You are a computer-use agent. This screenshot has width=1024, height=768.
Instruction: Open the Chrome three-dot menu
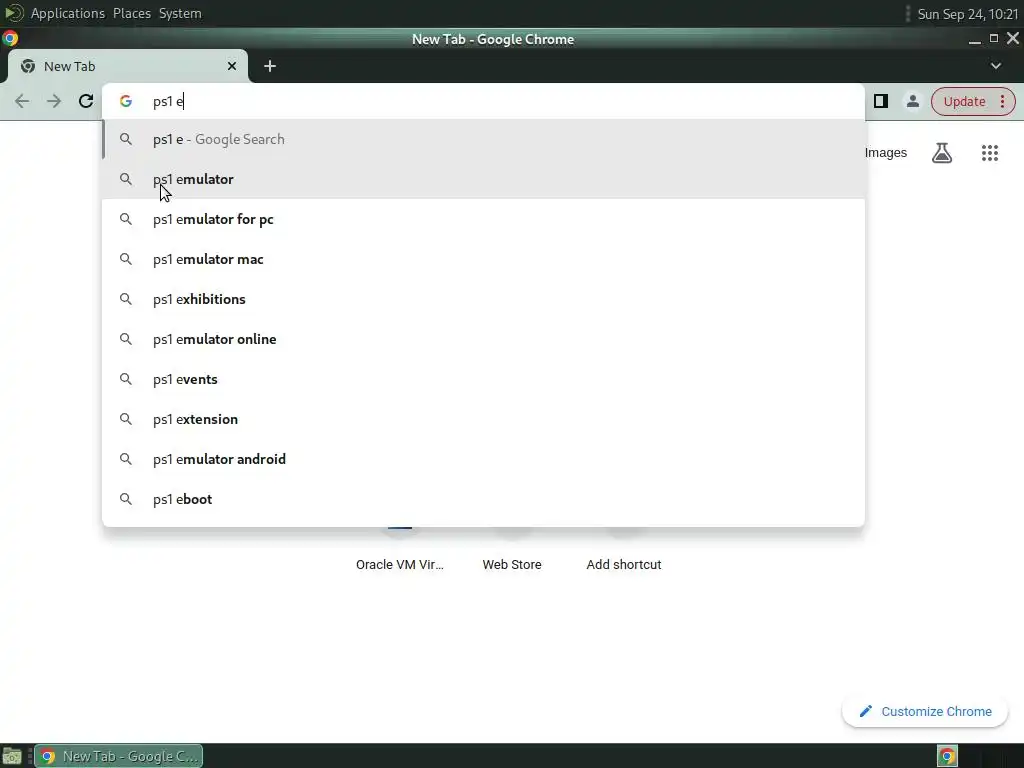1002,101
